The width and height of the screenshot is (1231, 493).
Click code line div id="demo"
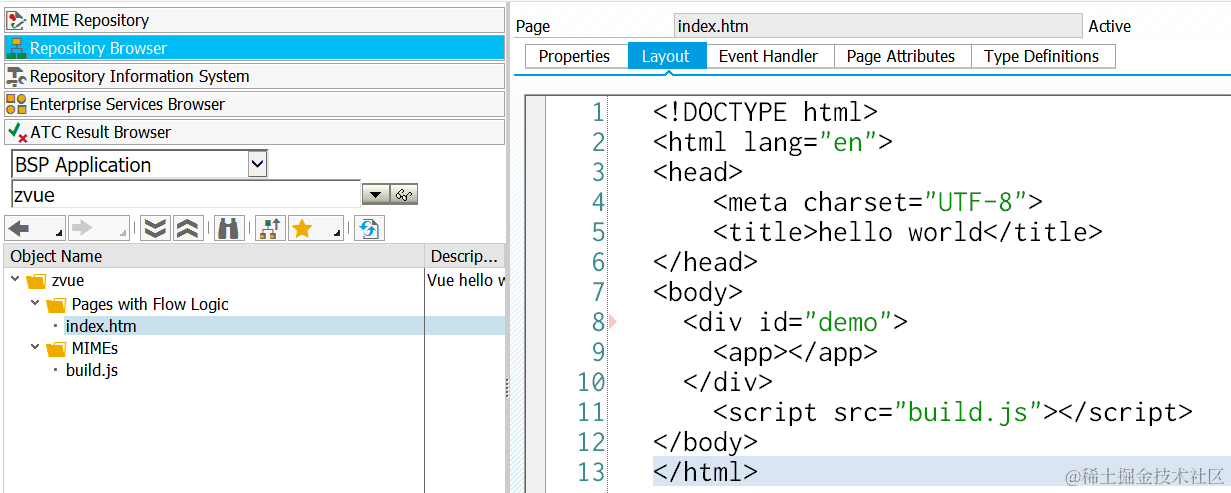(x=796, y=321)
